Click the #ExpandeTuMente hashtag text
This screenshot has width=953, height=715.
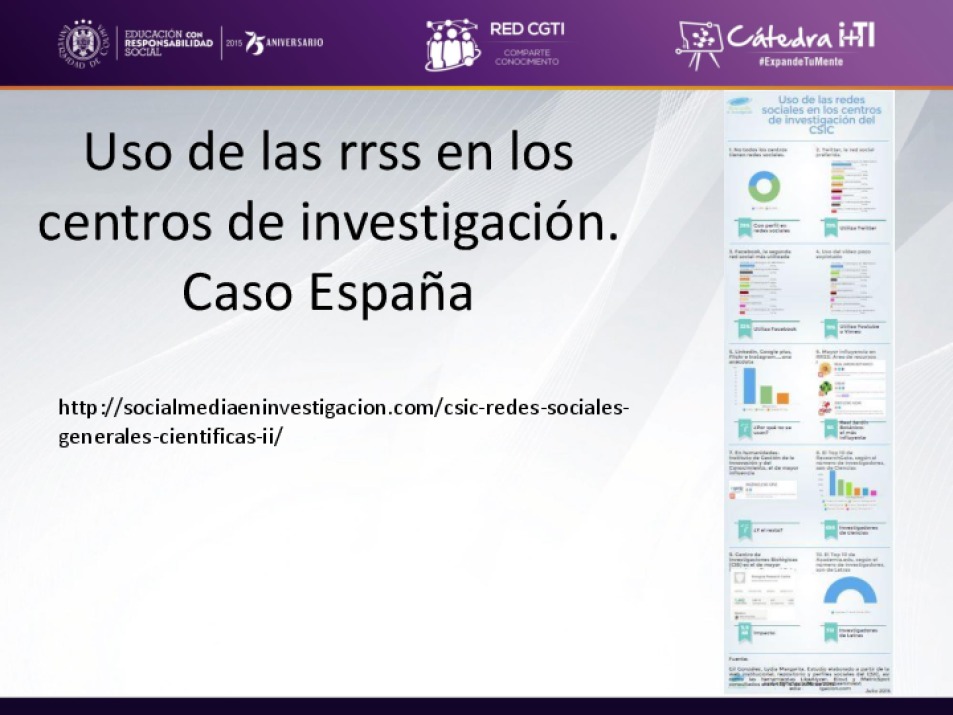click(x=800, y=61)
